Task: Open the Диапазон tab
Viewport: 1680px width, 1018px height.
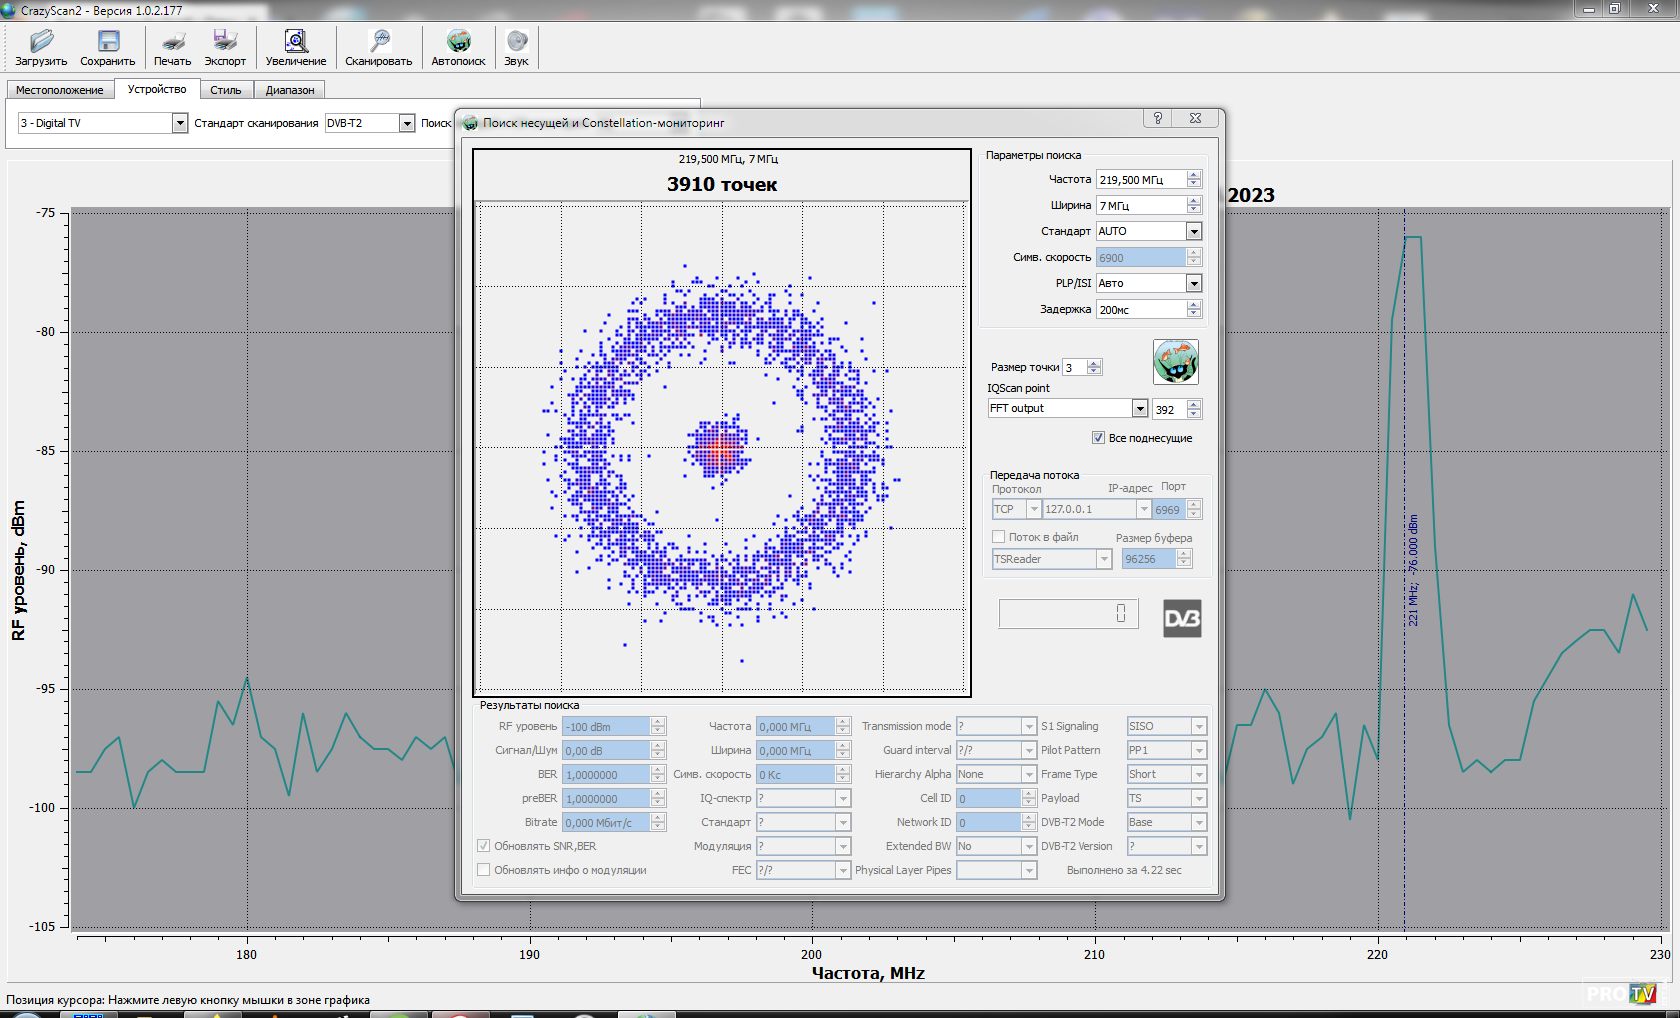Action: (290, 90)
